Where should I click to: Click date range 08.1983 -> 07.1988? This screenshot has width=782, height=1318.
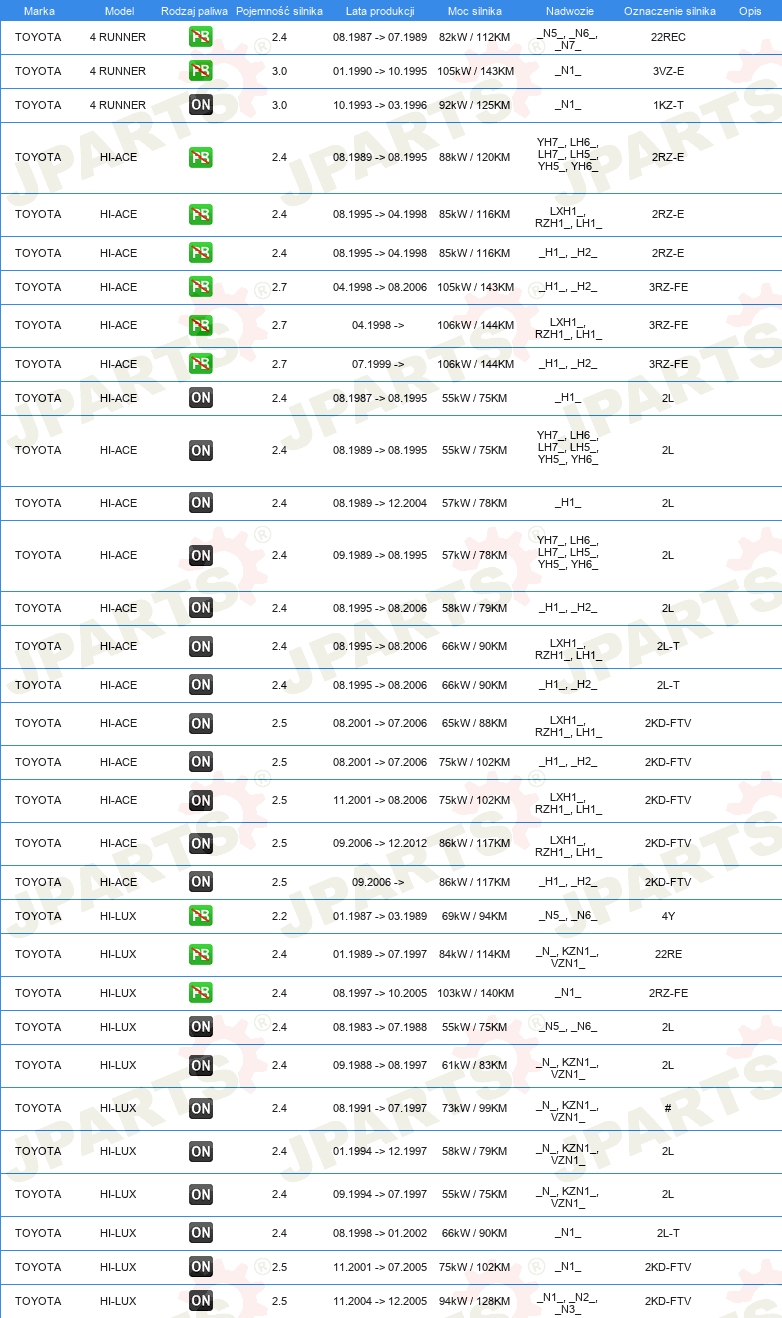(380, 1027)
